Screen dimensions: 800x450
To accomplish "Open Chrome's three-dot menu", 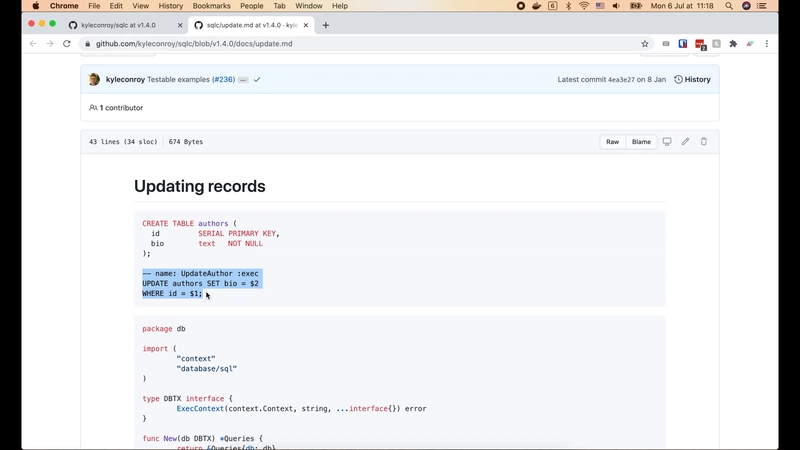I will pyautogui.click(x=767, y=44).
